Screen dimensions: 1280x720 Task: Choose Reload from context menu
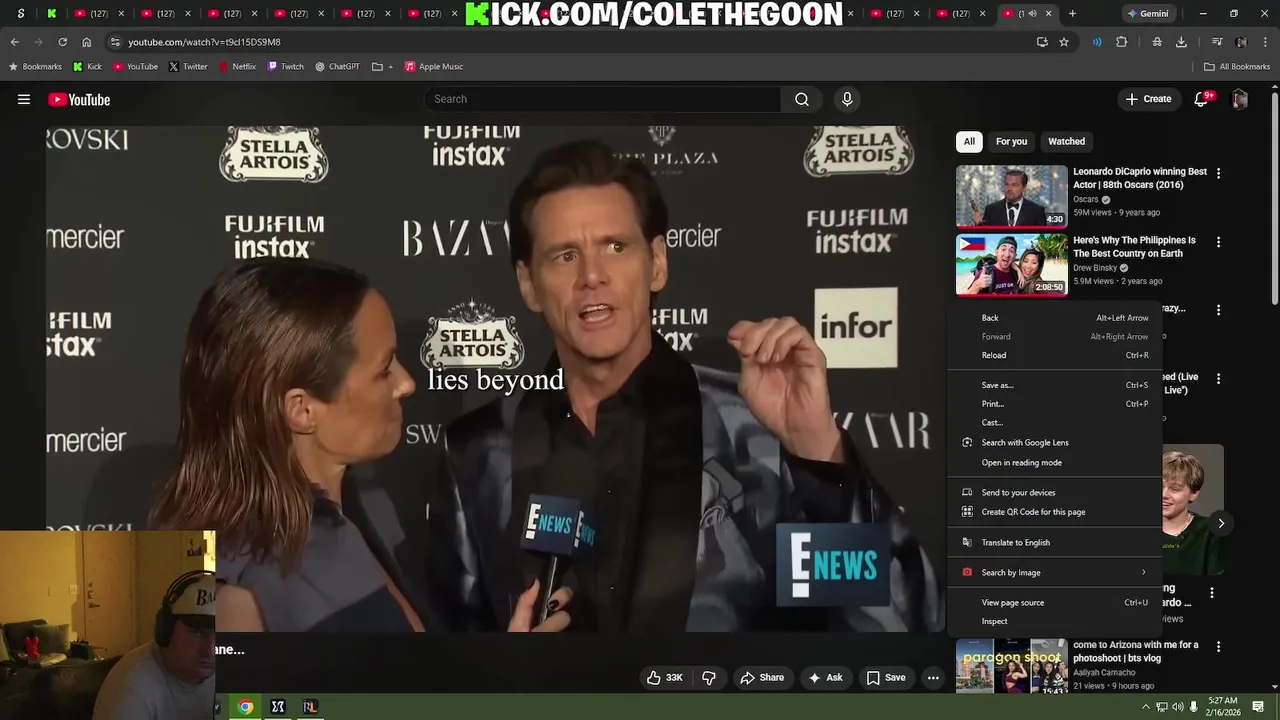pyautogui.click(x=1055, y=356)
